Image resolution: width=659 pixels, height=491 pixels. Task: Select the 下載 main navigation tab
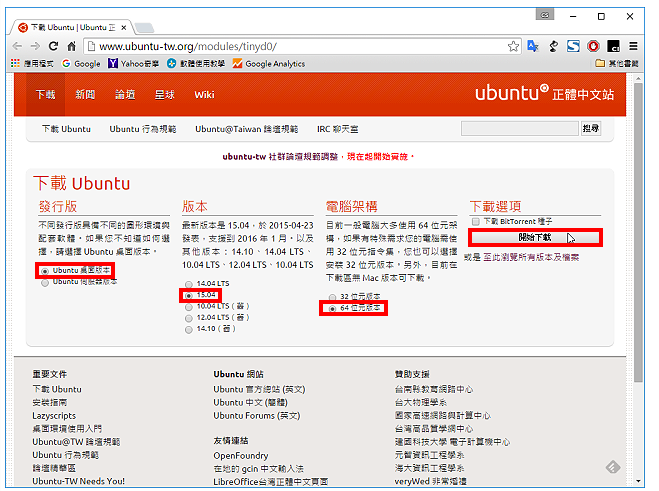coord(45,95)
